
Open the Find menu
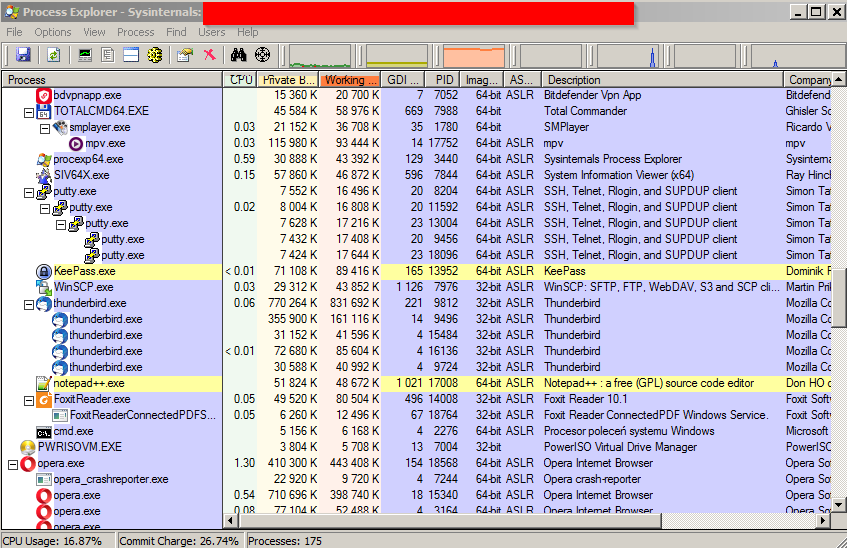tap(176, 32)
